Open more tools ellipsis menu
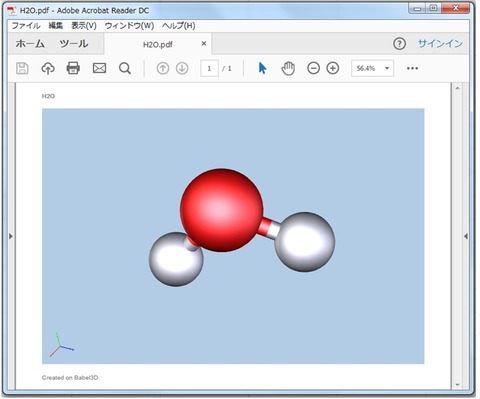 412,68
